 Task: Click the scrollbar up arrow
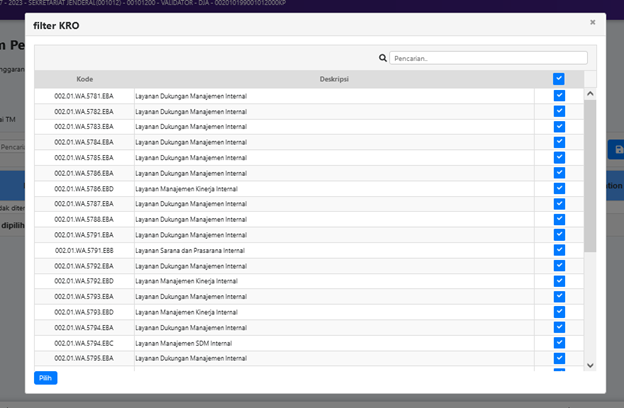tap(590, 94)
